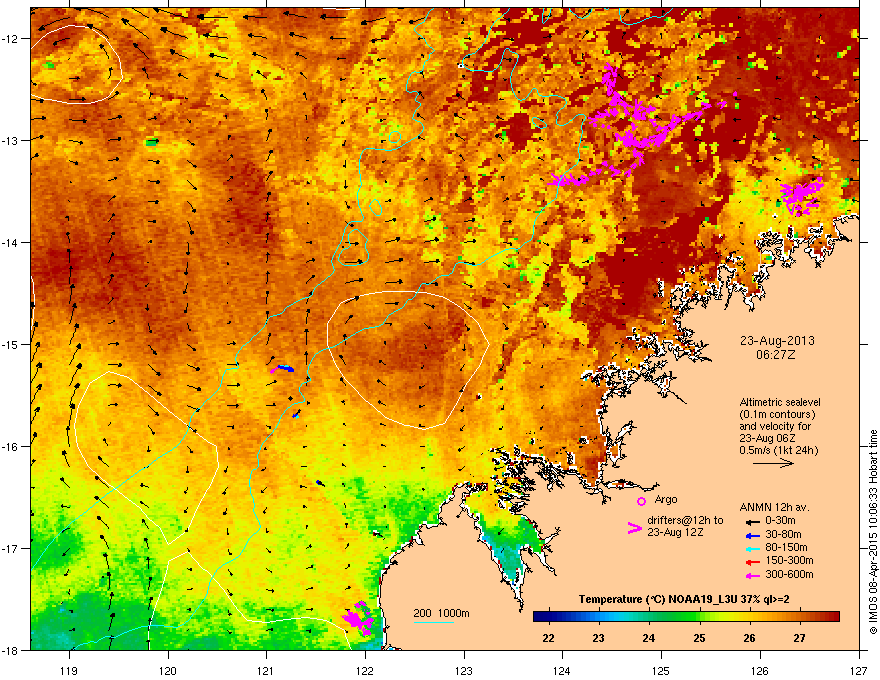The height and width of the screenshot is (680, 880).
Task: Click the longitude axis label '127'
Action: click(859, 670)
